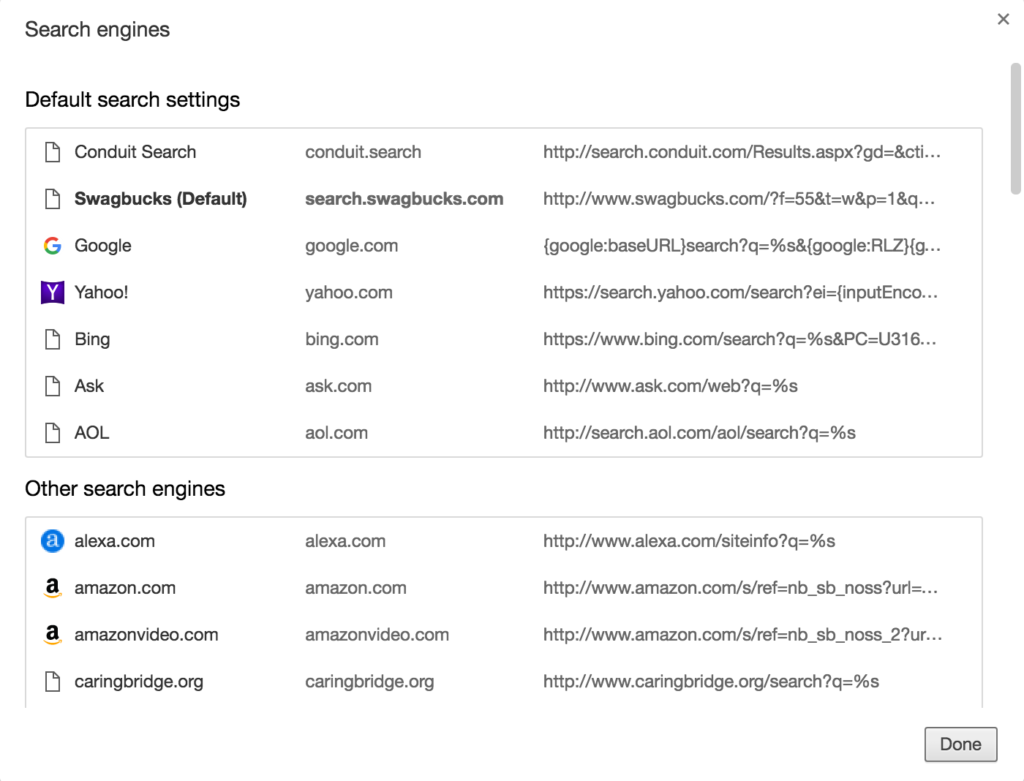Click the Conduit Search page icon
Image resolution: width=1024 pixels, height=781 pixels.
coord(52,152)
